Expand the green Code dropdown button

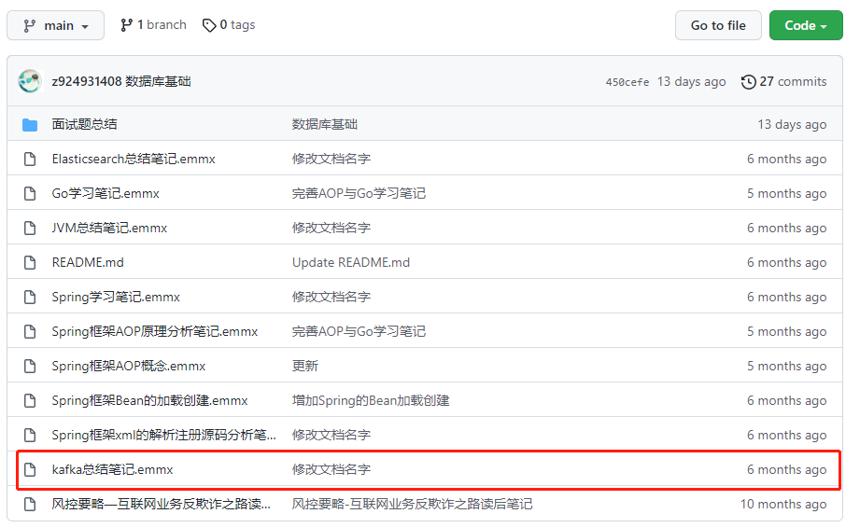(x=805, y=26)
